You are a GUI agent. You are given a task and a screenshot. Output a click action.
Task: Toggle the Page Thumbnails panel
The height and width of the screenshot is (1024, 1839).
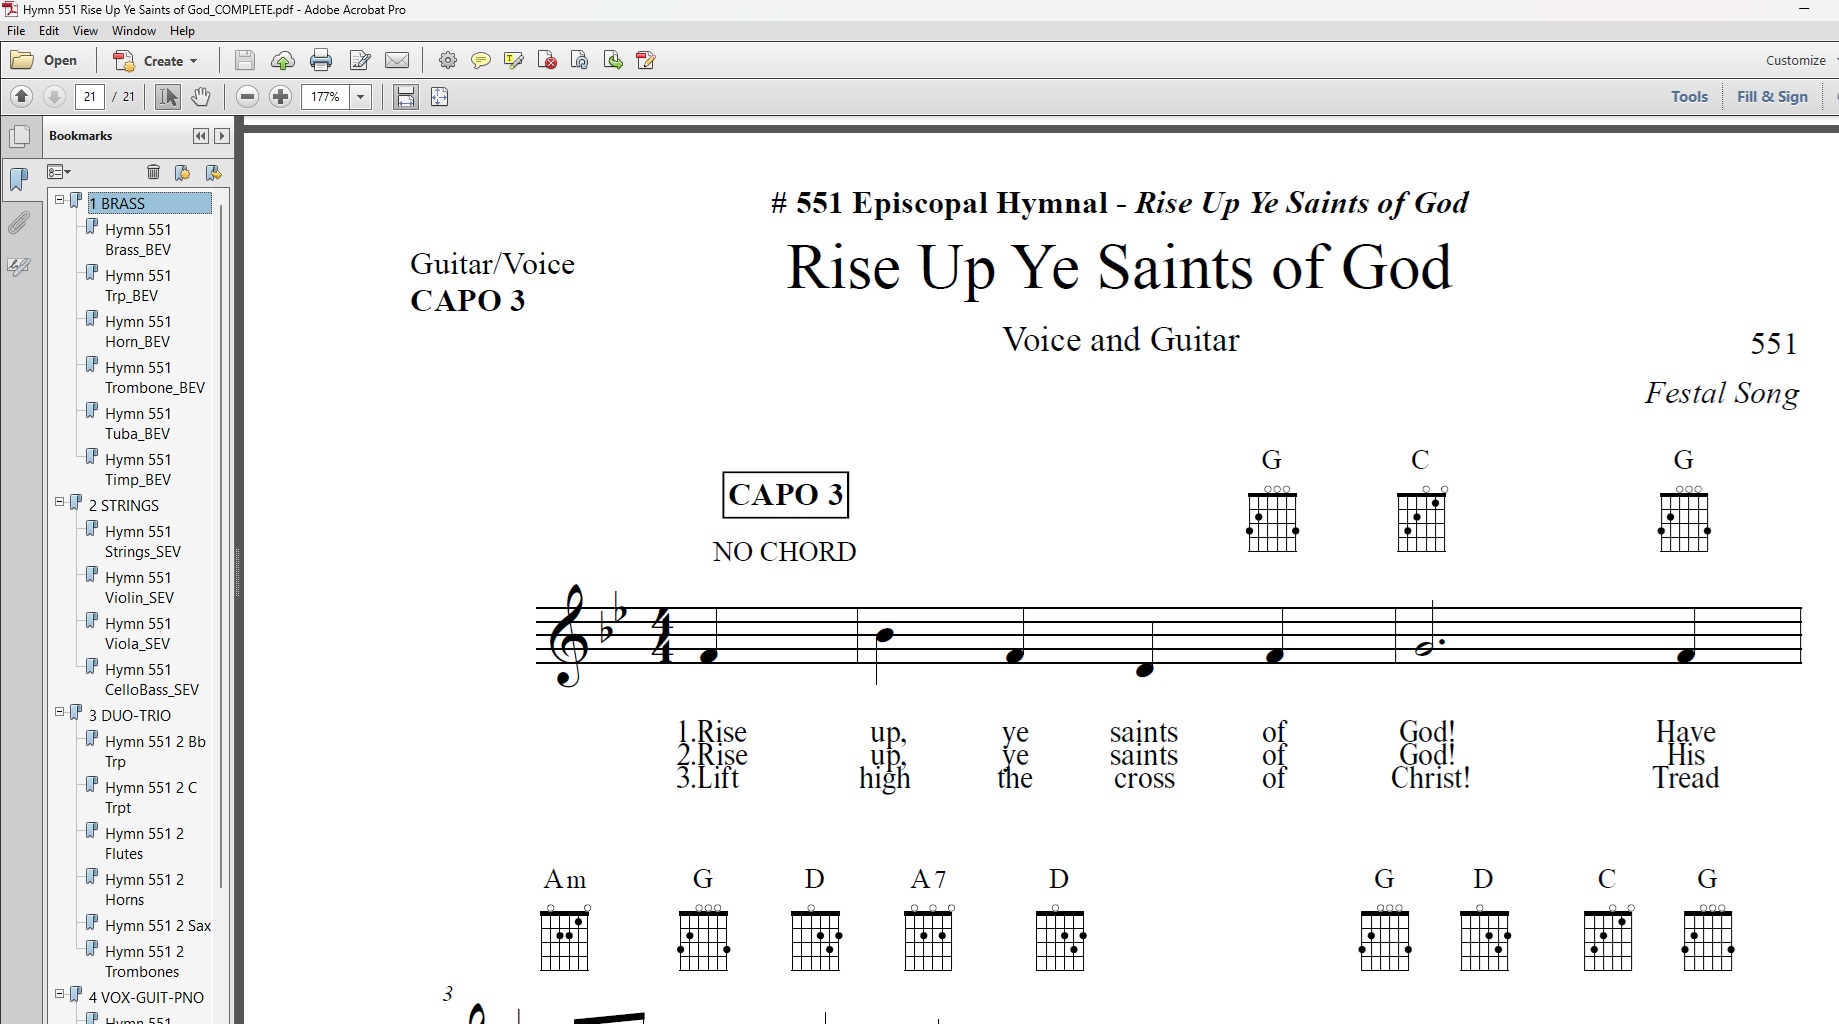coord(19,137)
